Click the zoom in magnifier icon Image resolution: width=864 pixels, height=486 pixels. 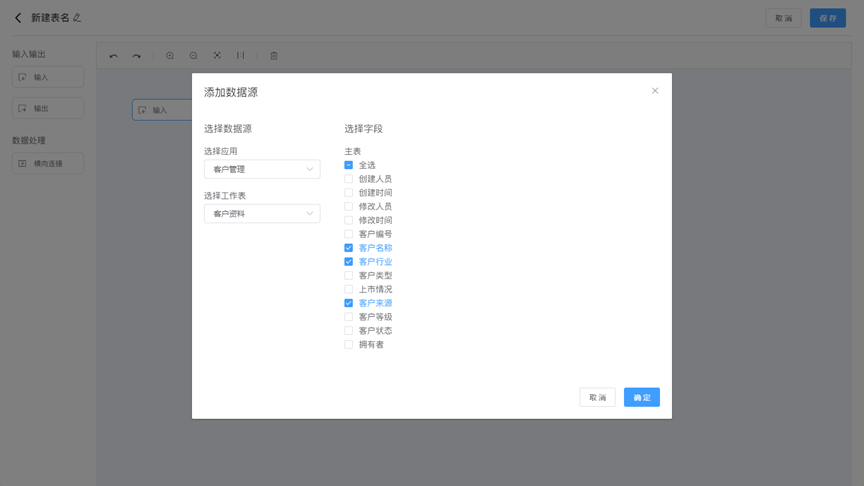pyautogui.click(x=170, y=56)
